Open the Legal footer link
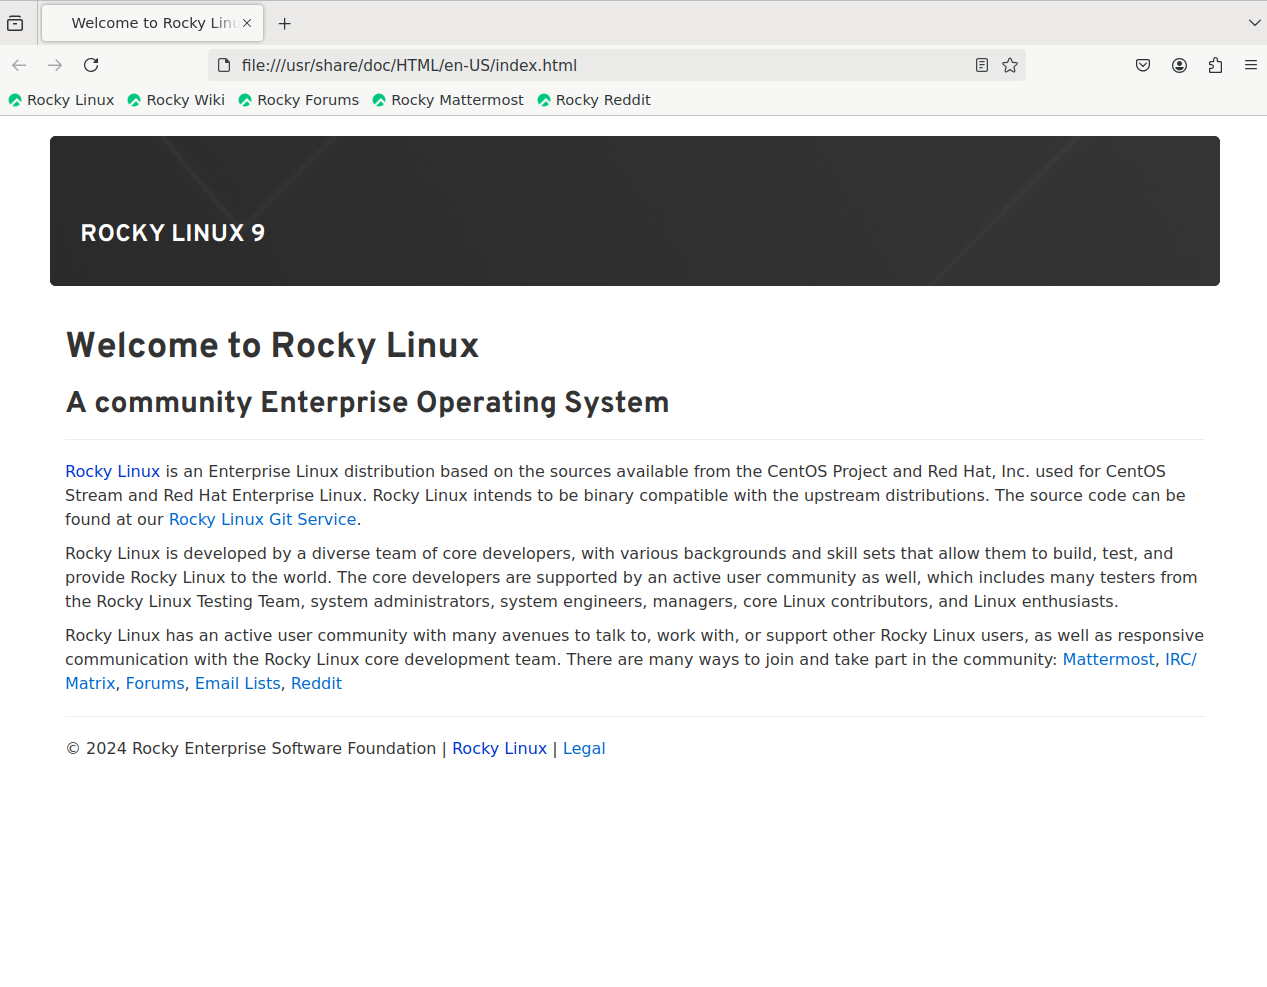 [584, 748]
